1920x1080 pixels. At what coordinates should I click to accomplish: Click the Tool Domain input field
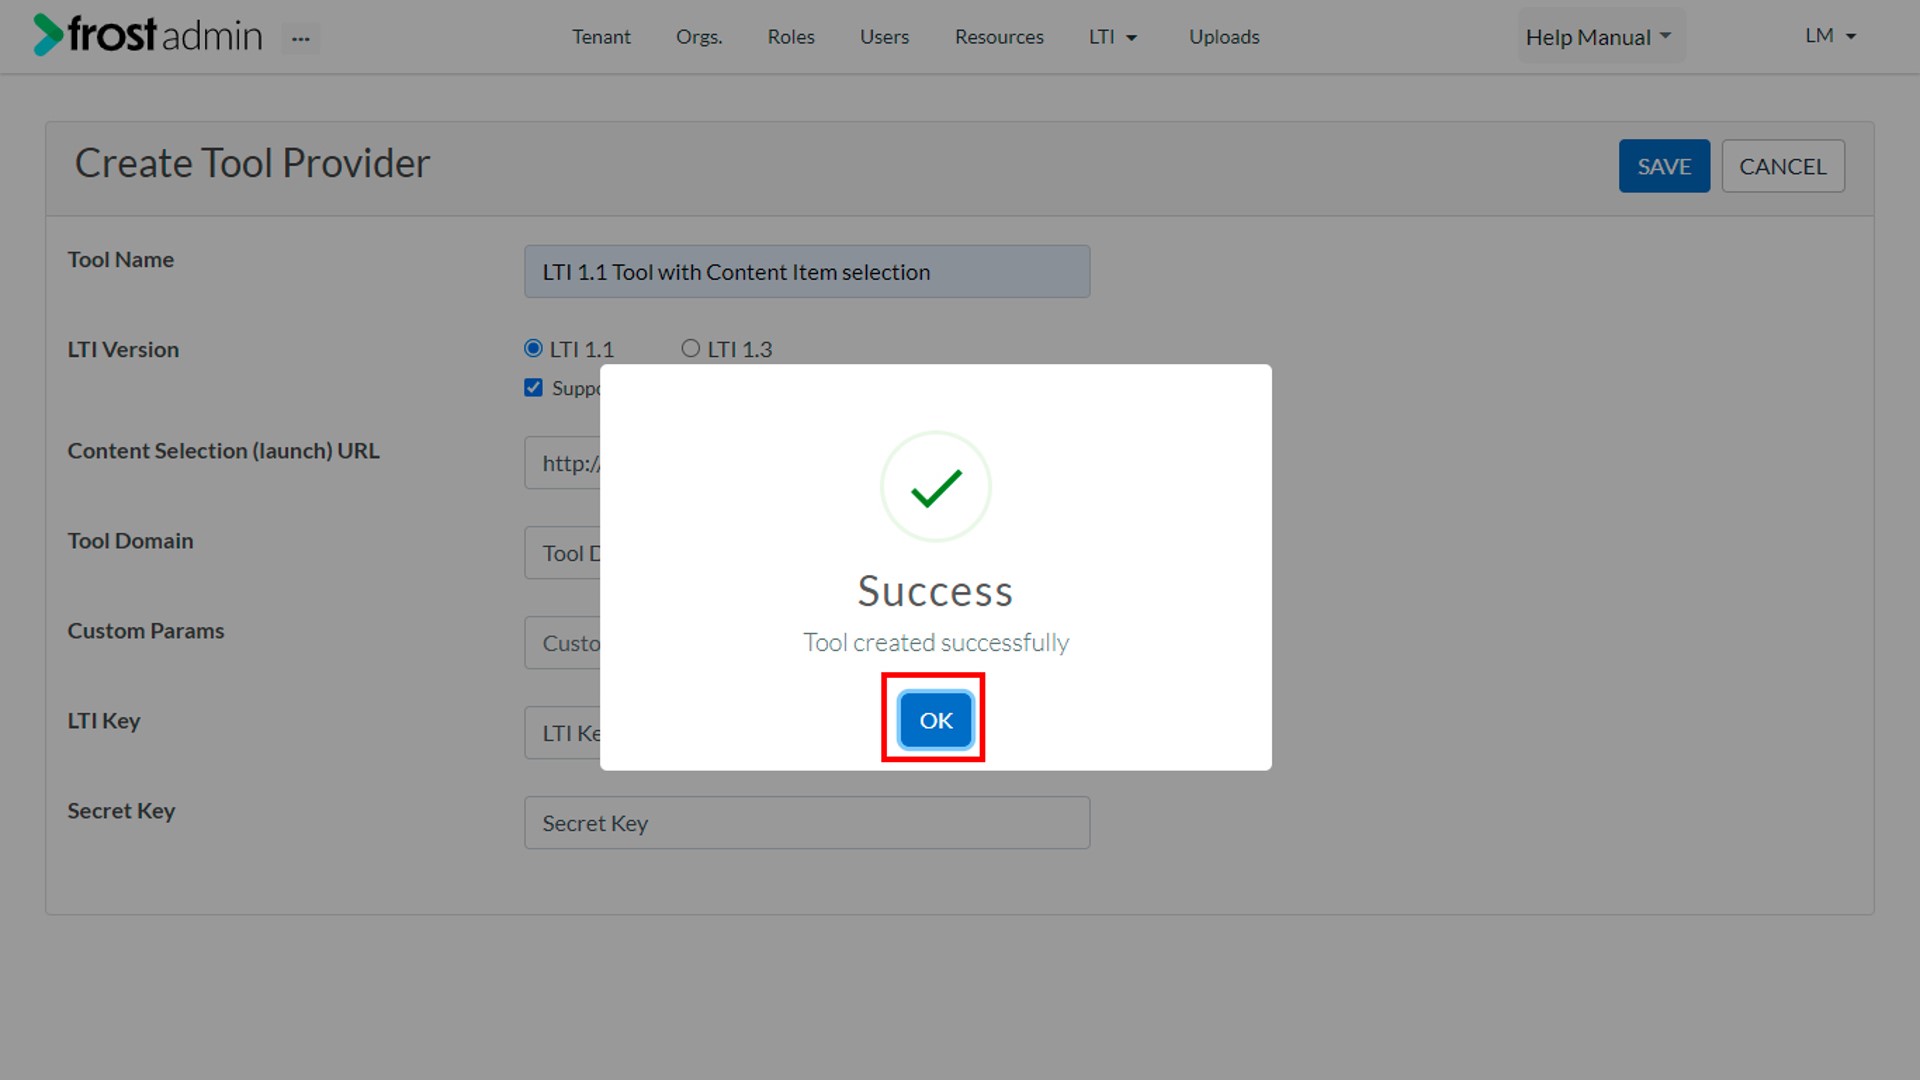562,553
